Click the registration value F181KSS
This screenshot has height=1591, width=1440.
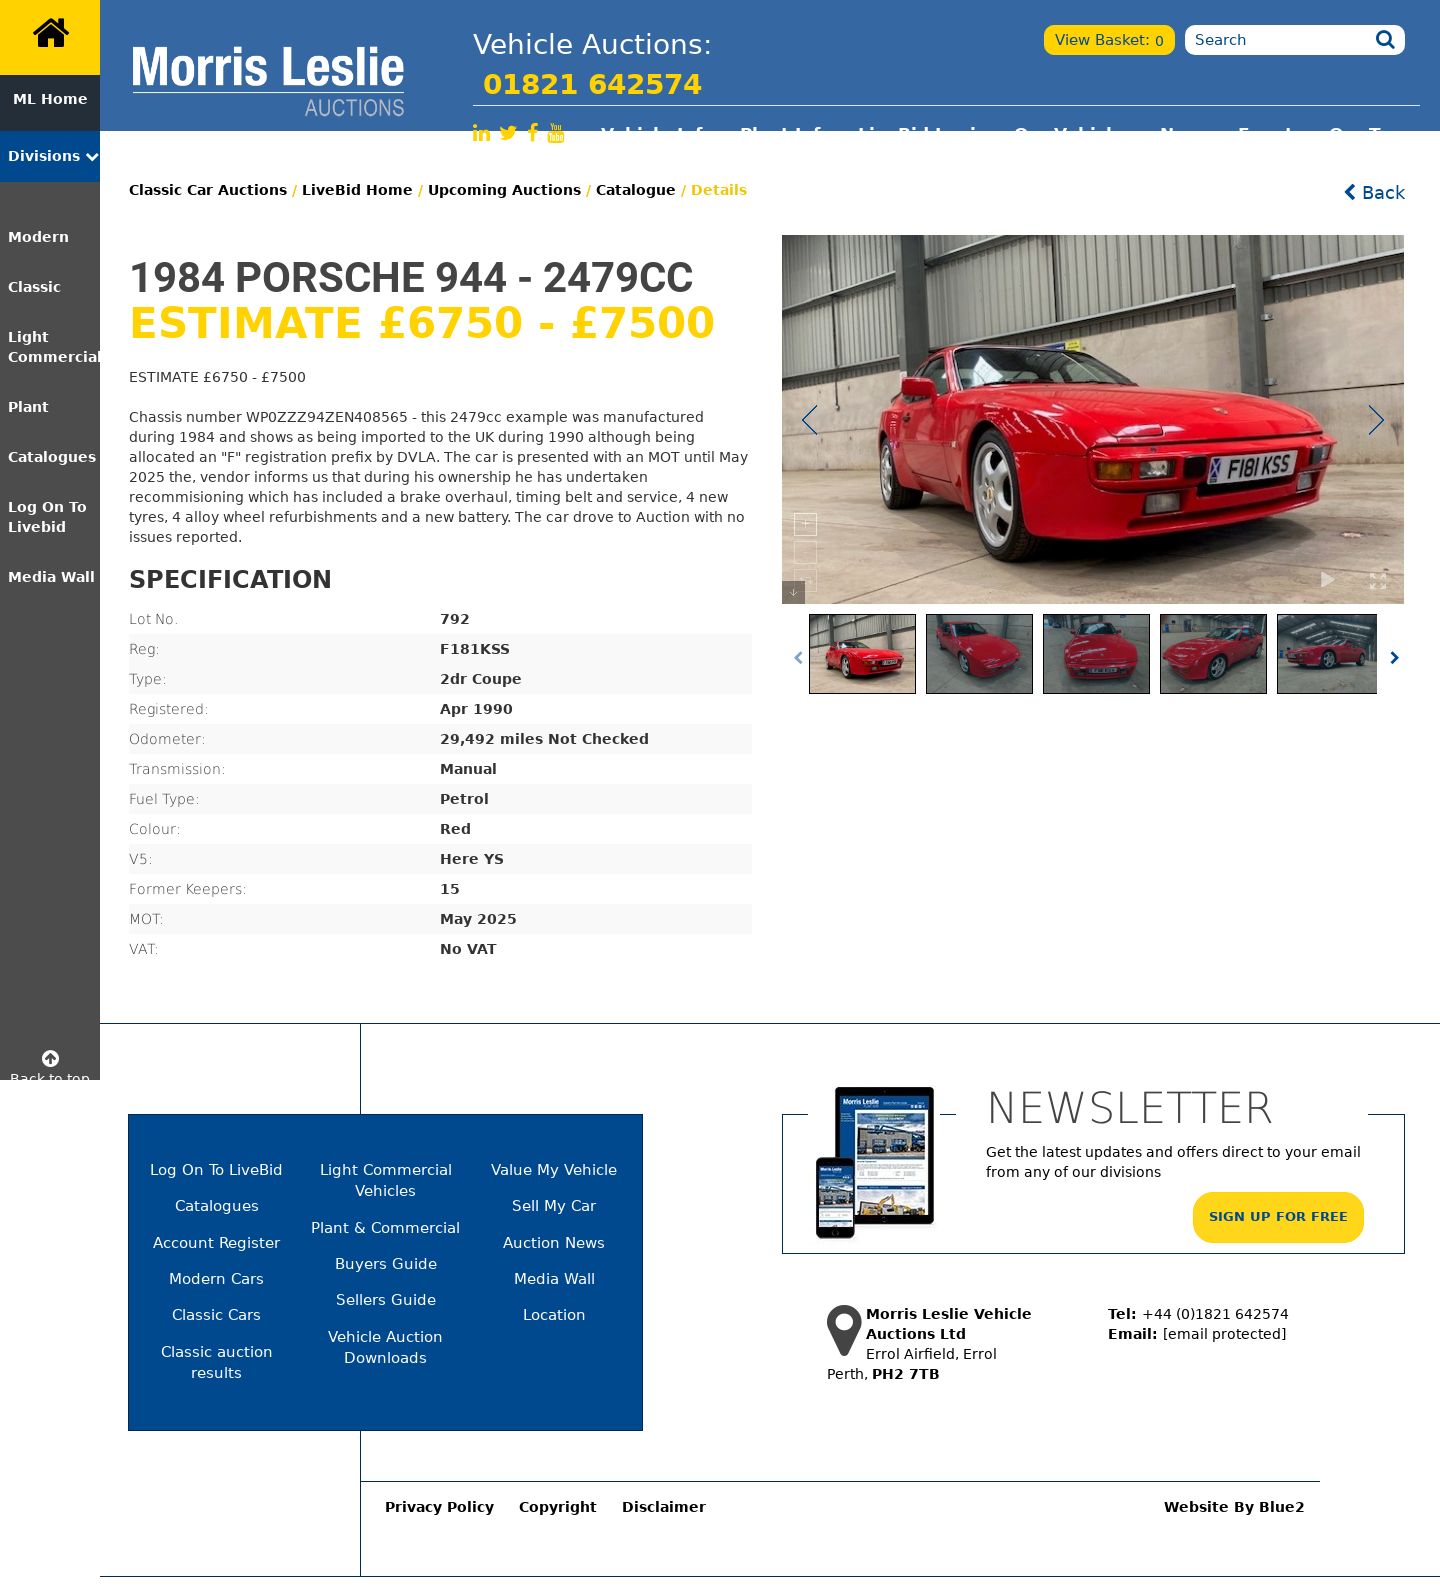coord(475,649)
